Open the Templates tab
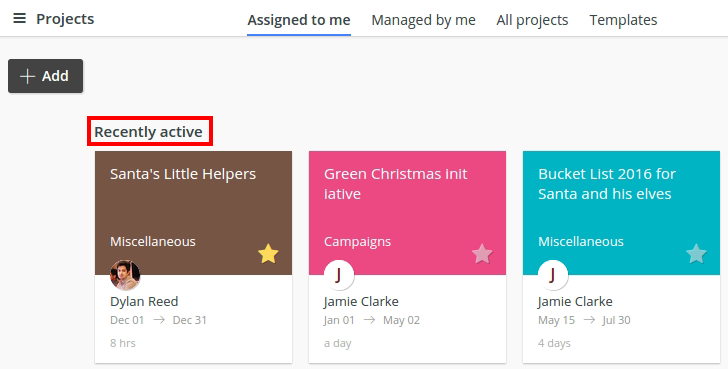Viewport: 728px width, 369px height. tap(623, 20)
